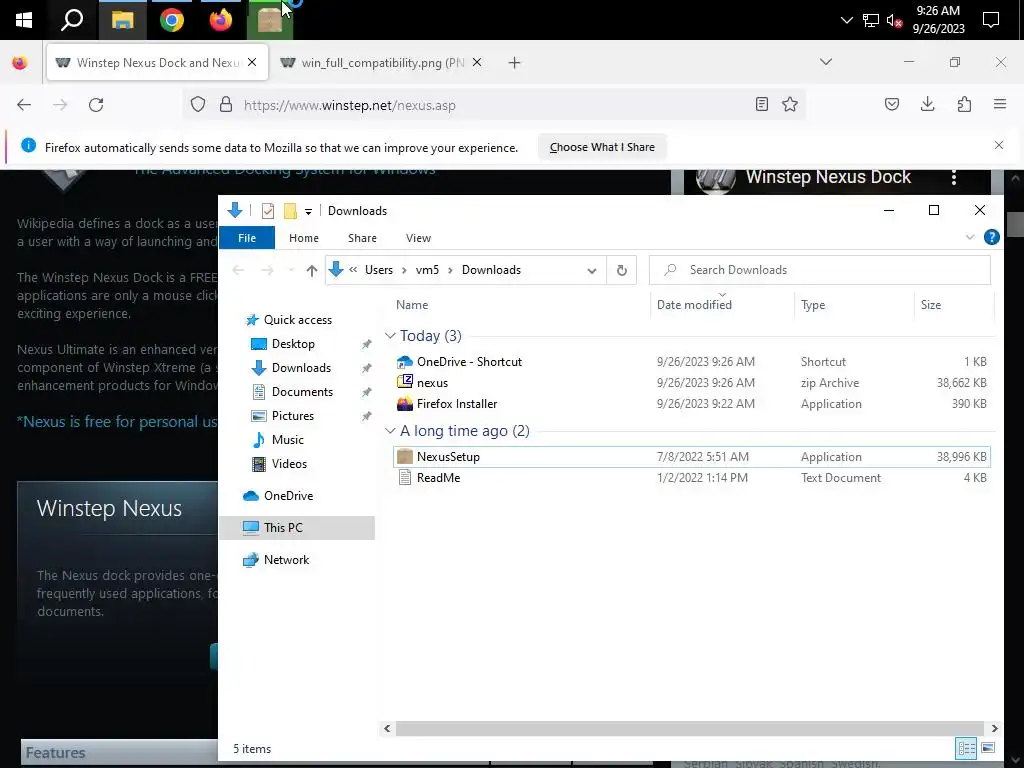1024x768 pixels.
Task: Open Firefox downloads panel
Action: click(927, 104)
